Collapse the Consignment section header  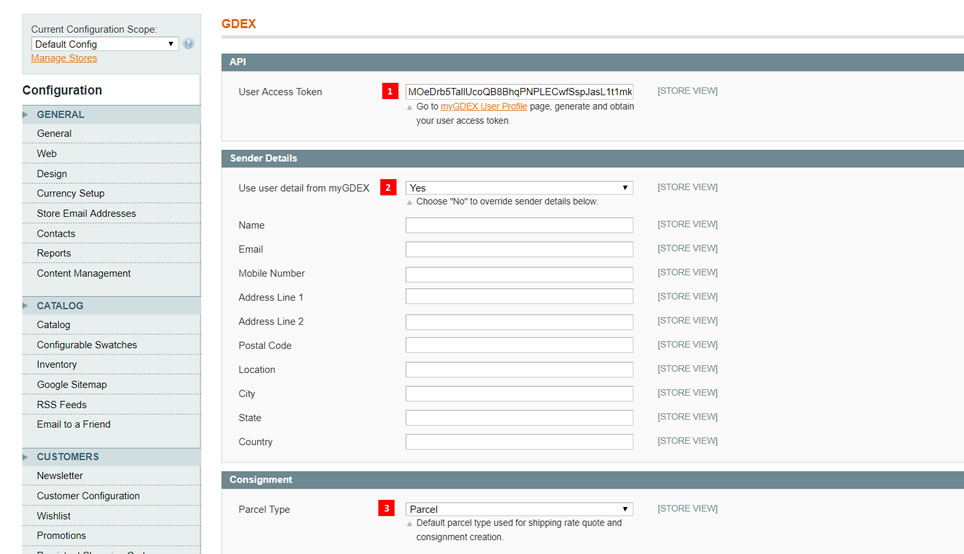click(593, 480)
